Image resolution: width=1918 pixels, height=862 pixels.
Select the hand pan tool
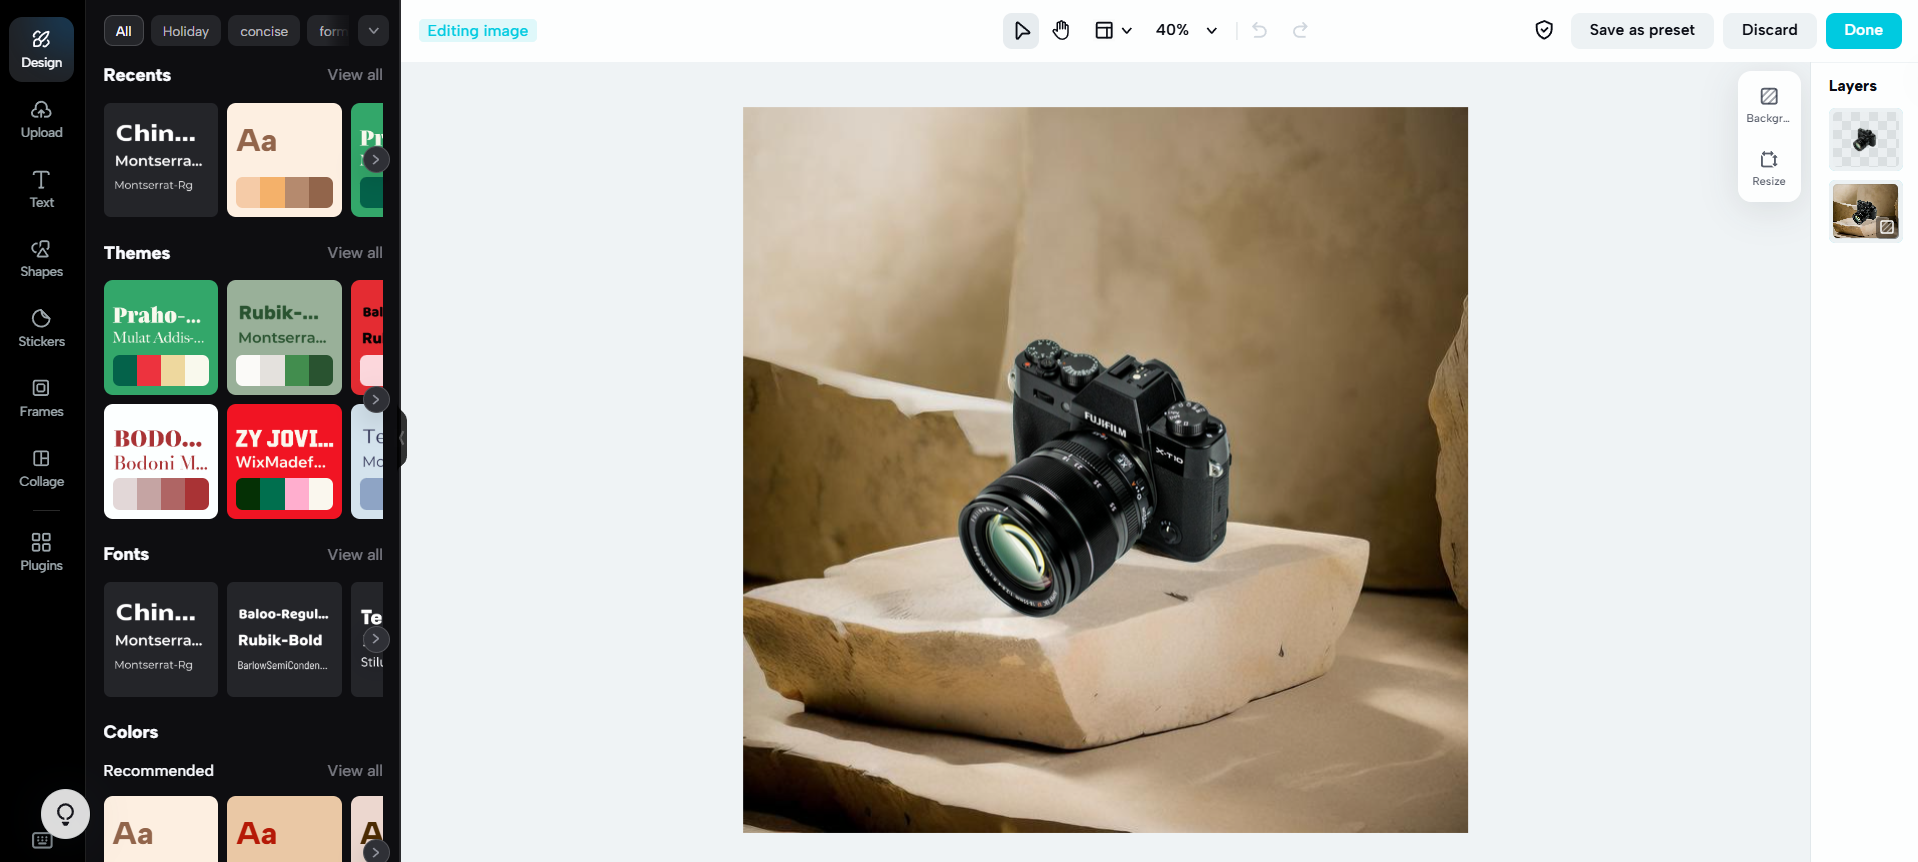[1061, 31]
